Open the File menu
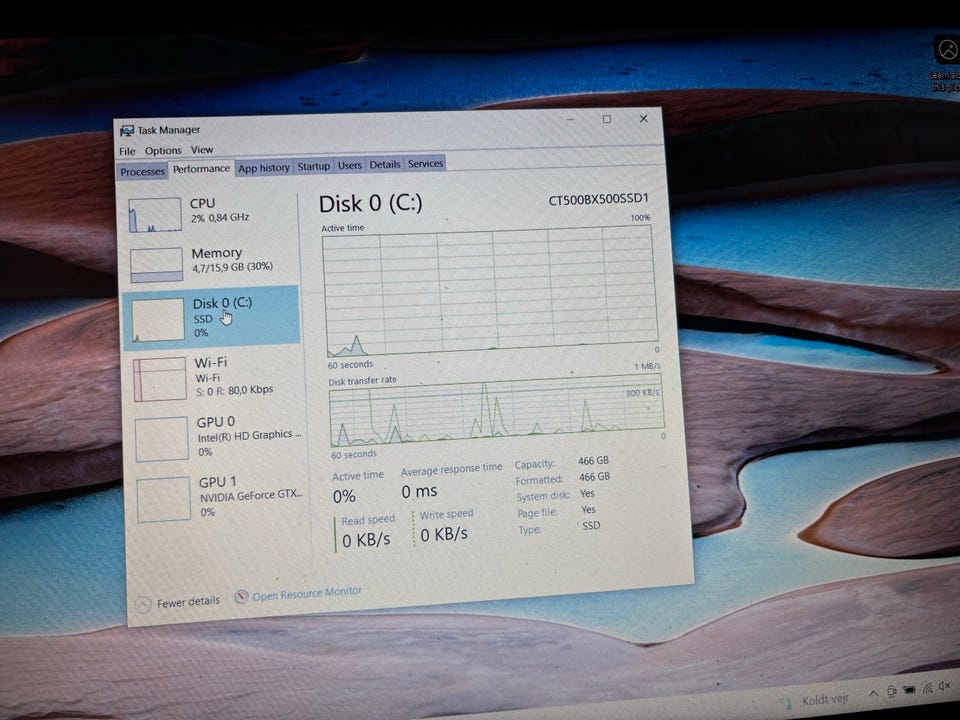Image resolution: width=960 pixels, height=720 pixels. click(127, 151)
